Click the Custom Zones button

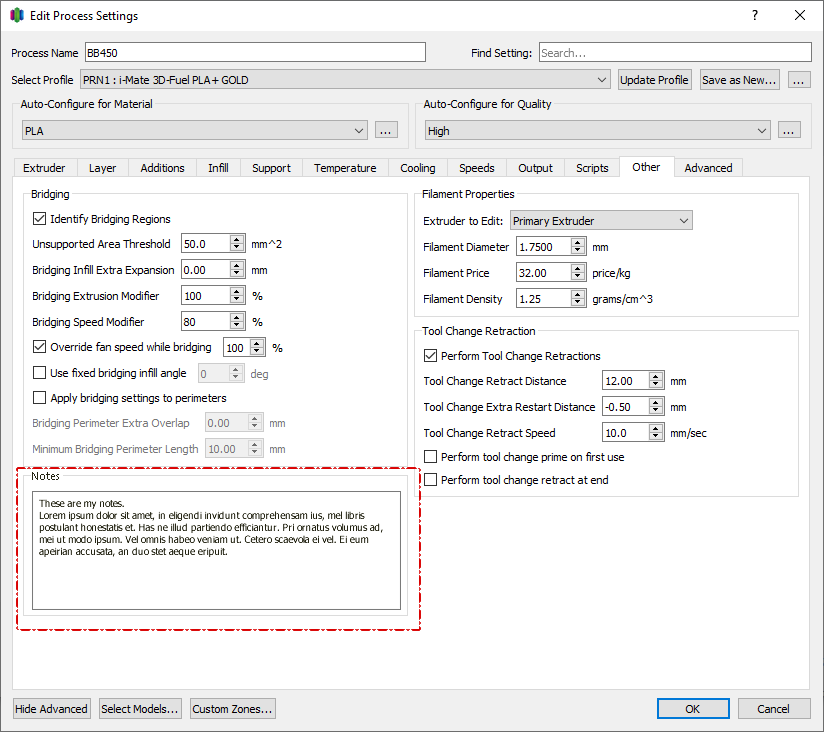(x=232, y=709)
